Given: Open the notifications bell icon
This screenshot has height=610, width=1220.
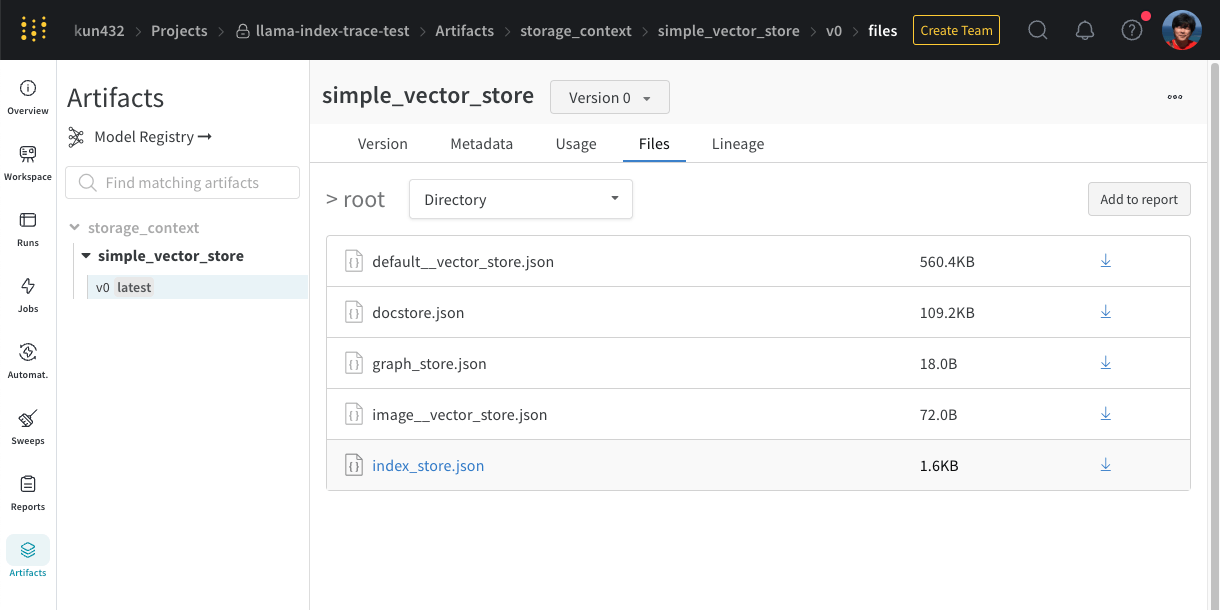Looking at the screenshot, I should point(1085,30).
